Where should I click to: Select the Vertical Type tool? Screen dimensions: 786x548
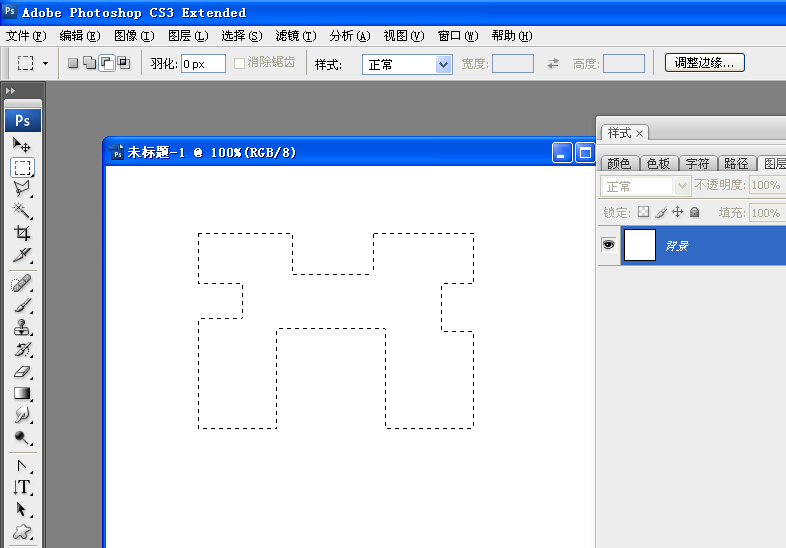coord(22,487)
